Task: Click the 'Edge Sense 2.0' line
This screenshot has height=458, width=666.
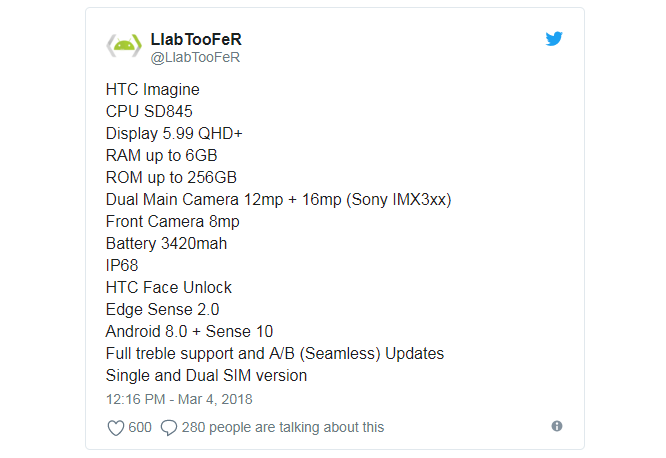Action: pos(162,309)
